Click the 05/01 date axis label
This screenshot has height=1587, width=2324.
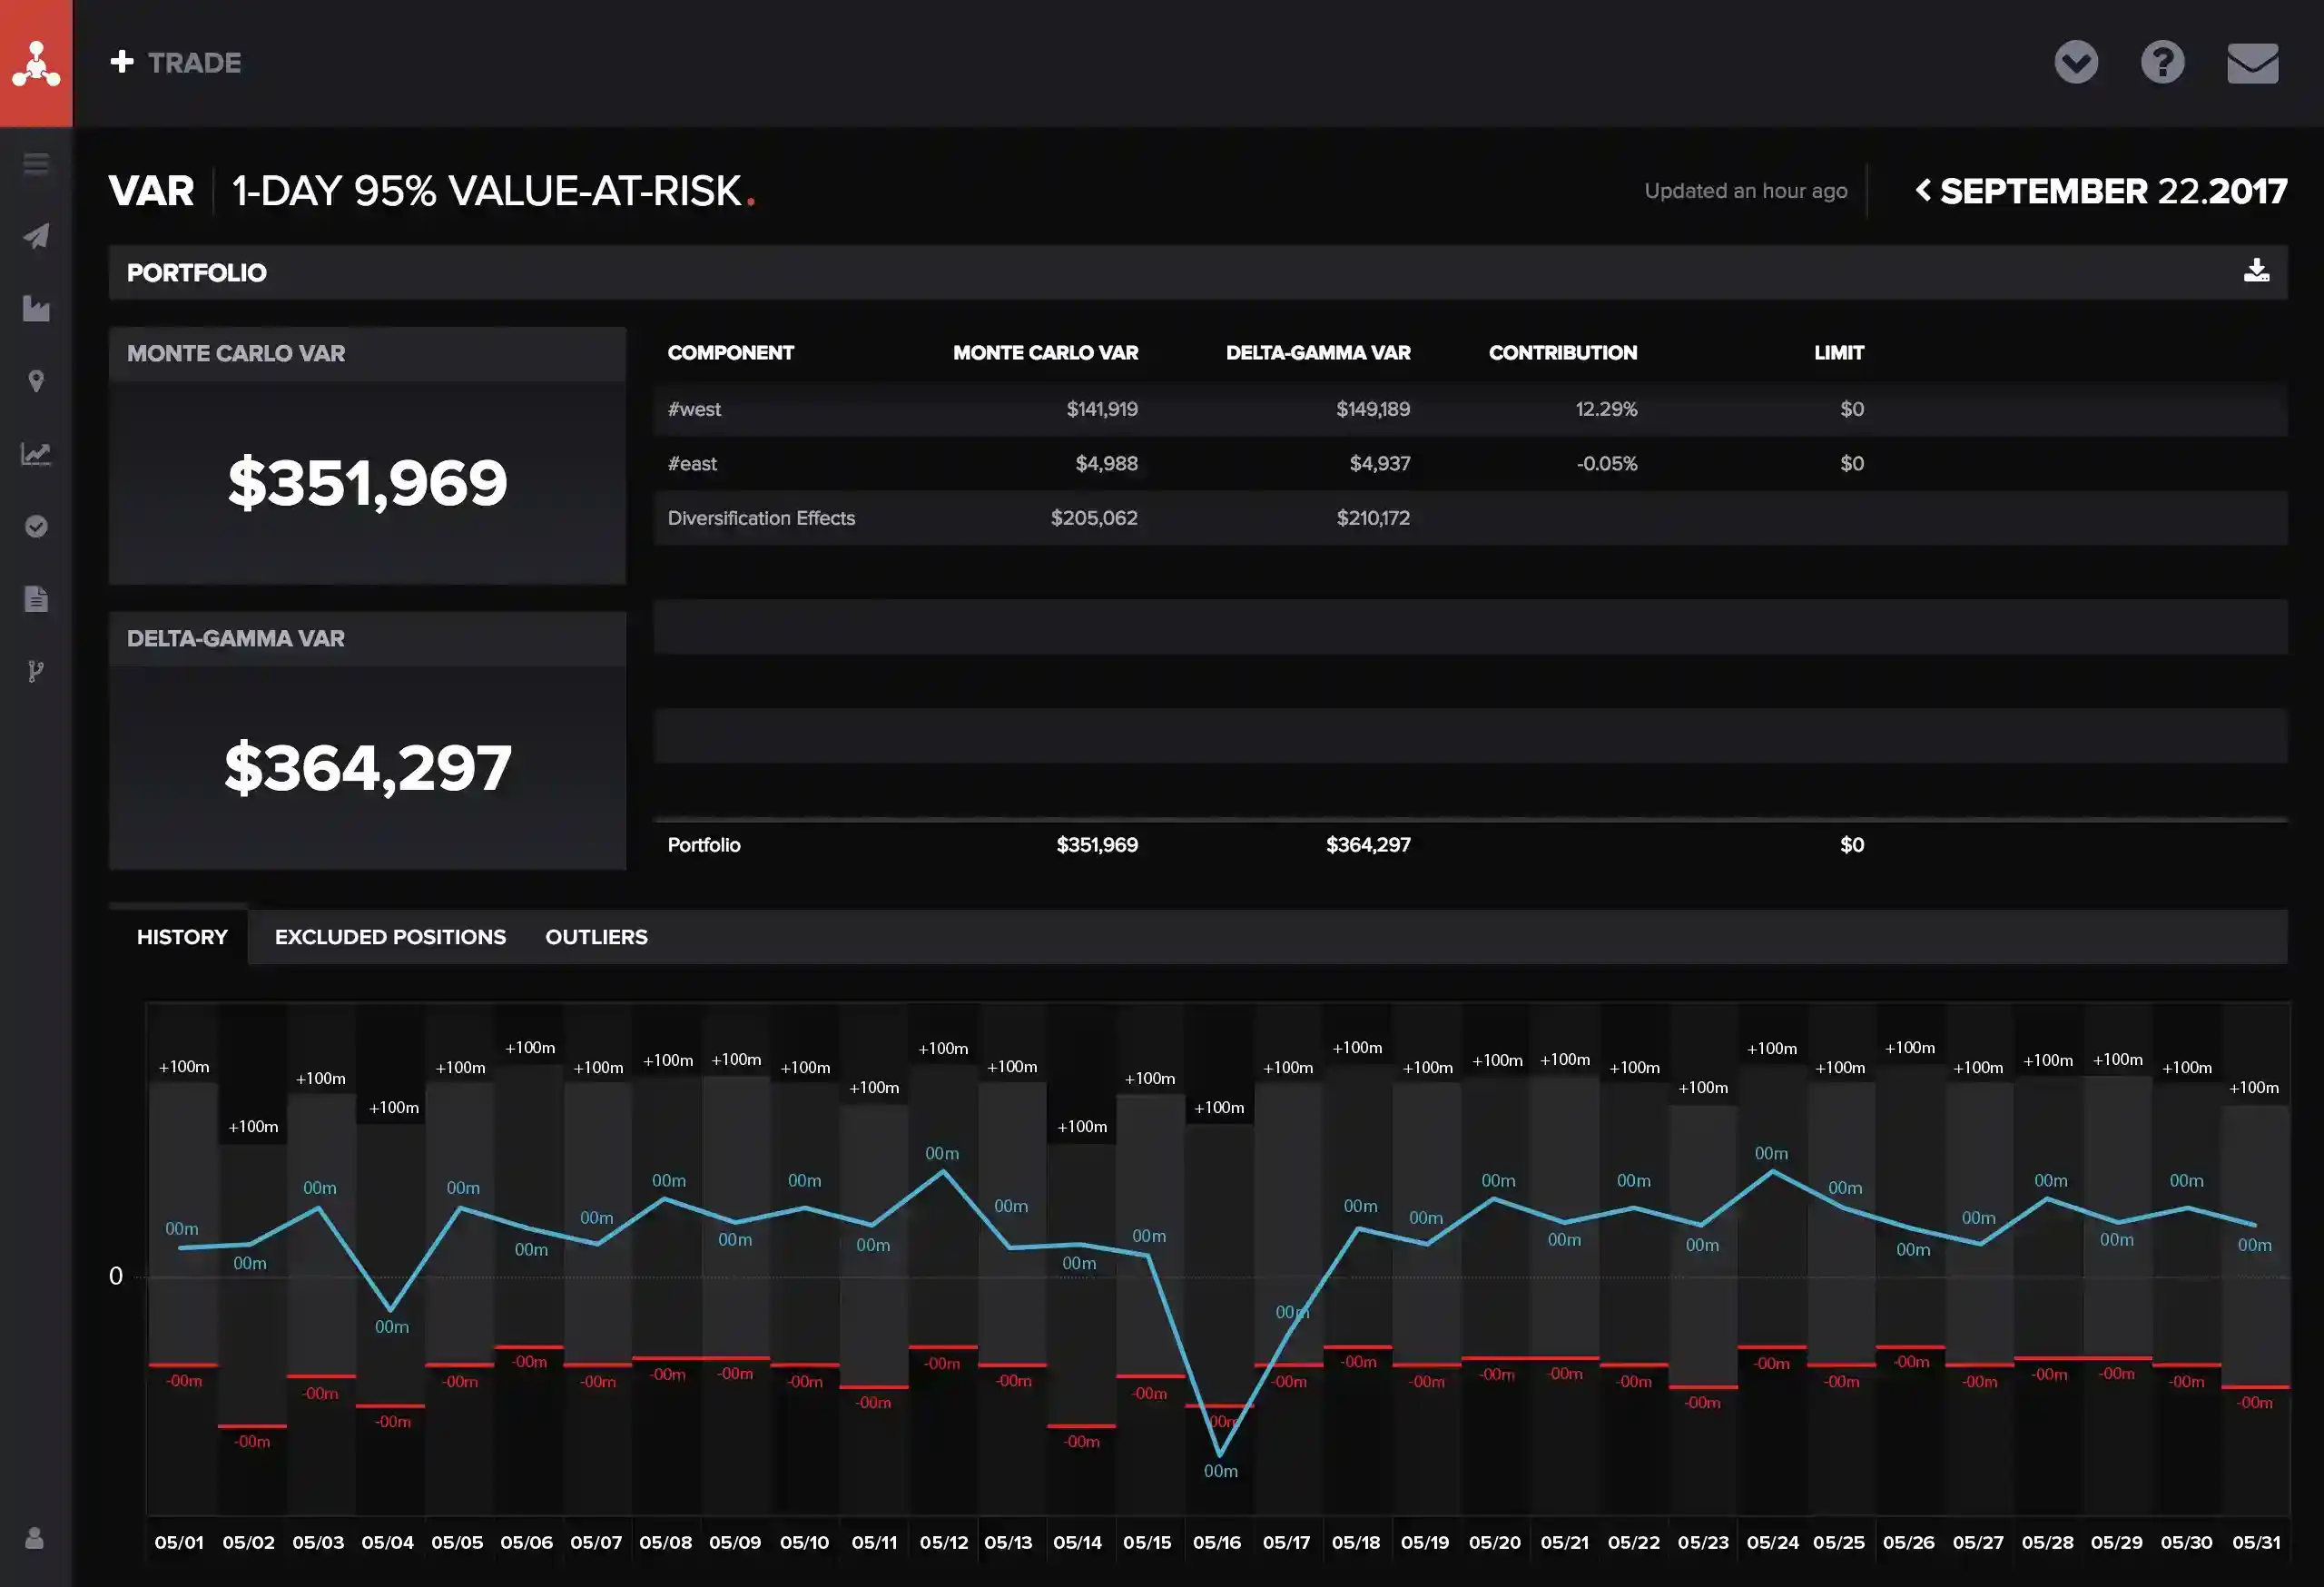point(179,1542)
